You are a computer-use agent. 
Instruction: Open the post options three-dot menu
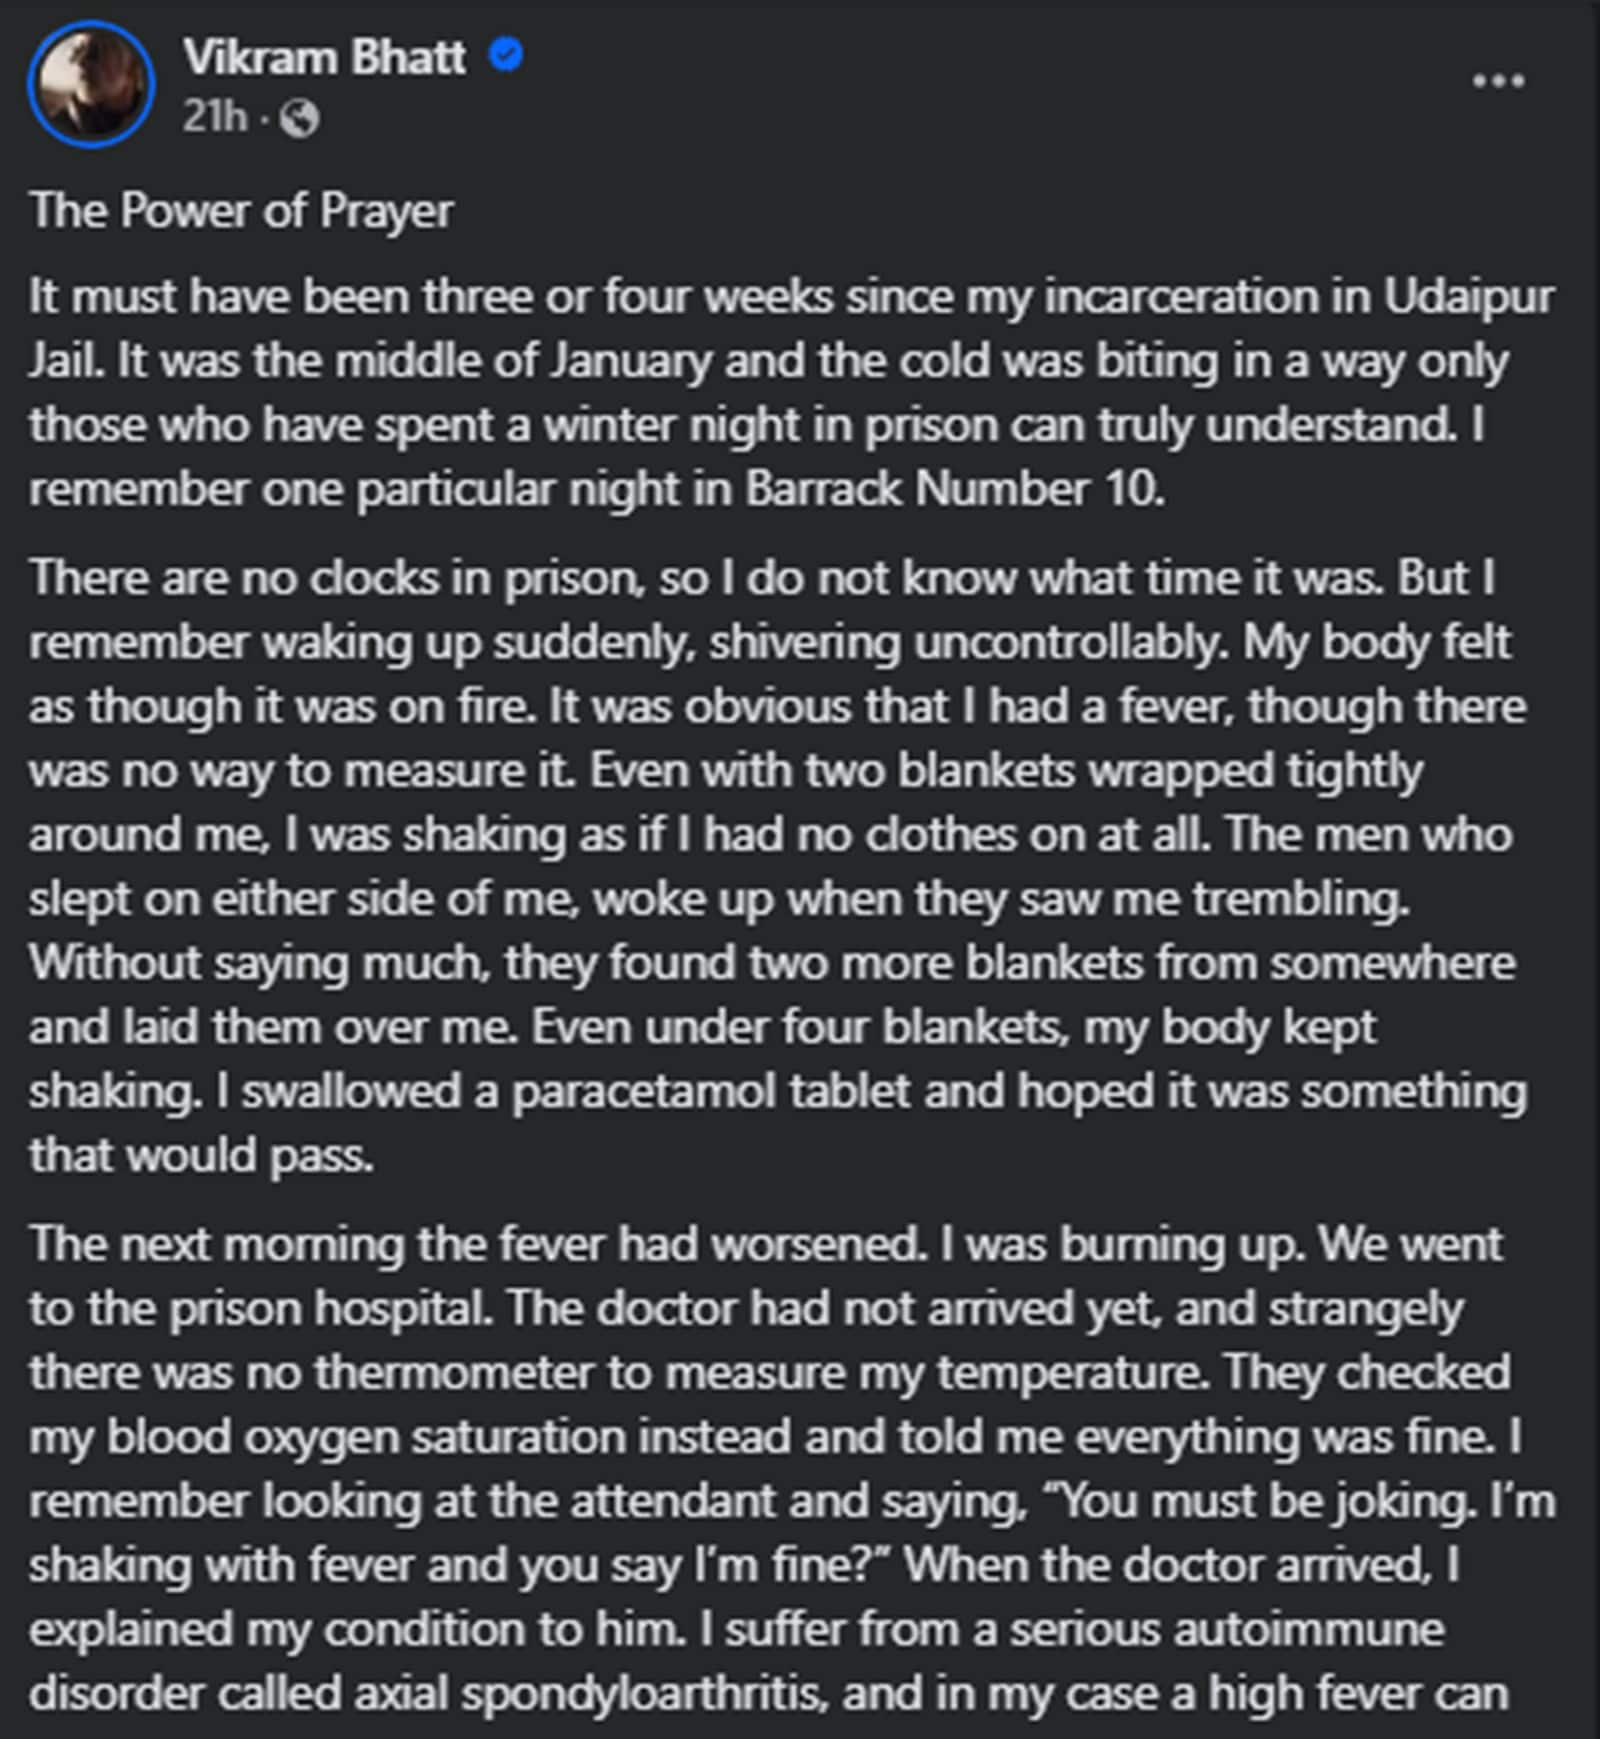[1497, 81]
